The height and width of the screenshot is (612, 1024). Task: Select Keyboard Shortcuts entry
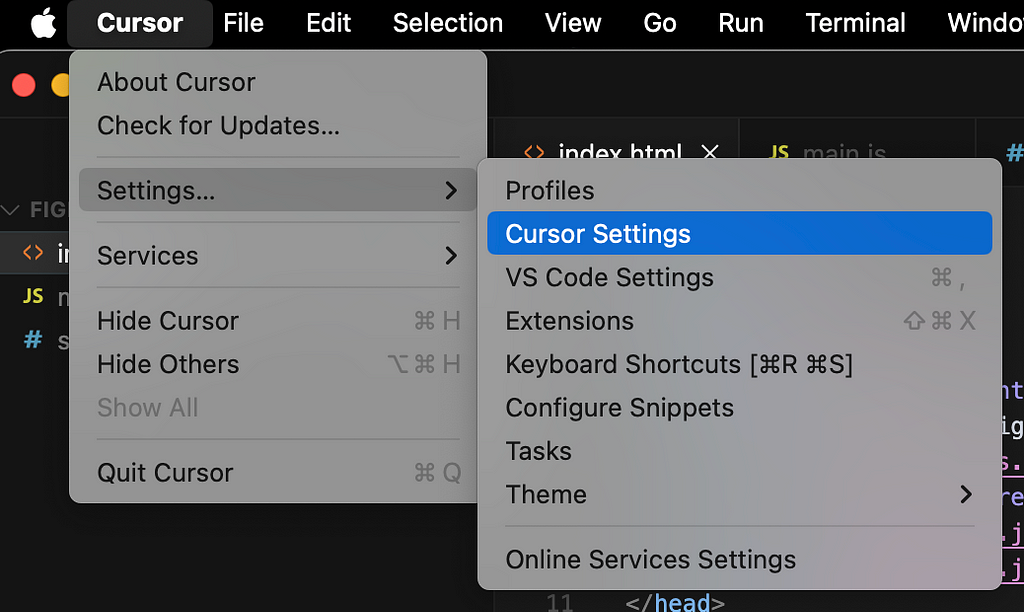[x=739, y=364]
